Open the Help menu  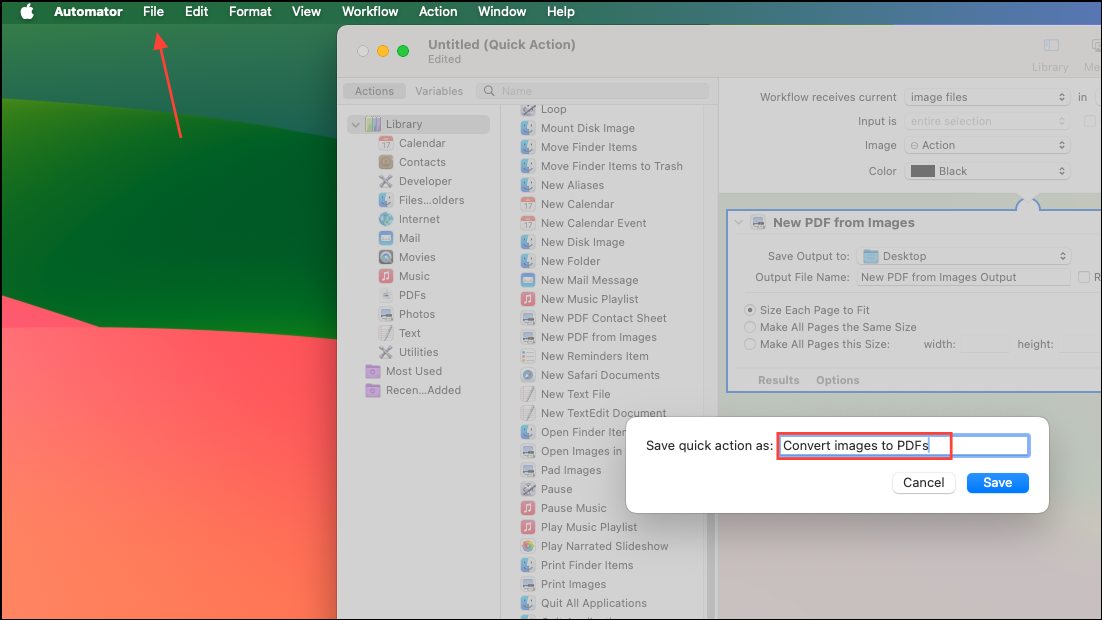561,11
